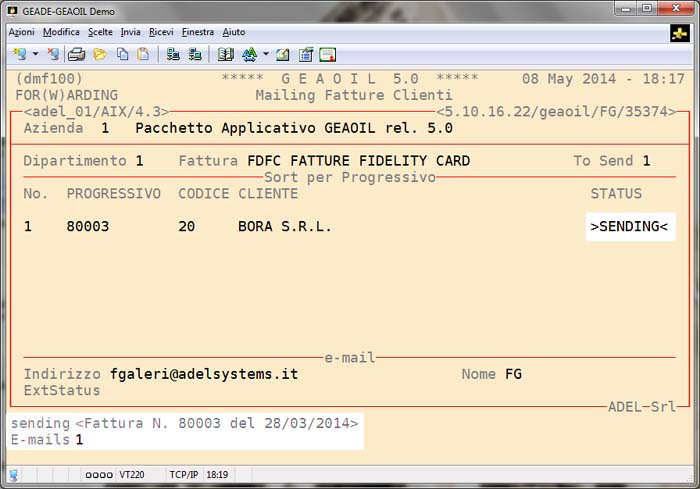Click the >SENDING< status field
Viewport: 700px width, 489px height.
(630, 227)
